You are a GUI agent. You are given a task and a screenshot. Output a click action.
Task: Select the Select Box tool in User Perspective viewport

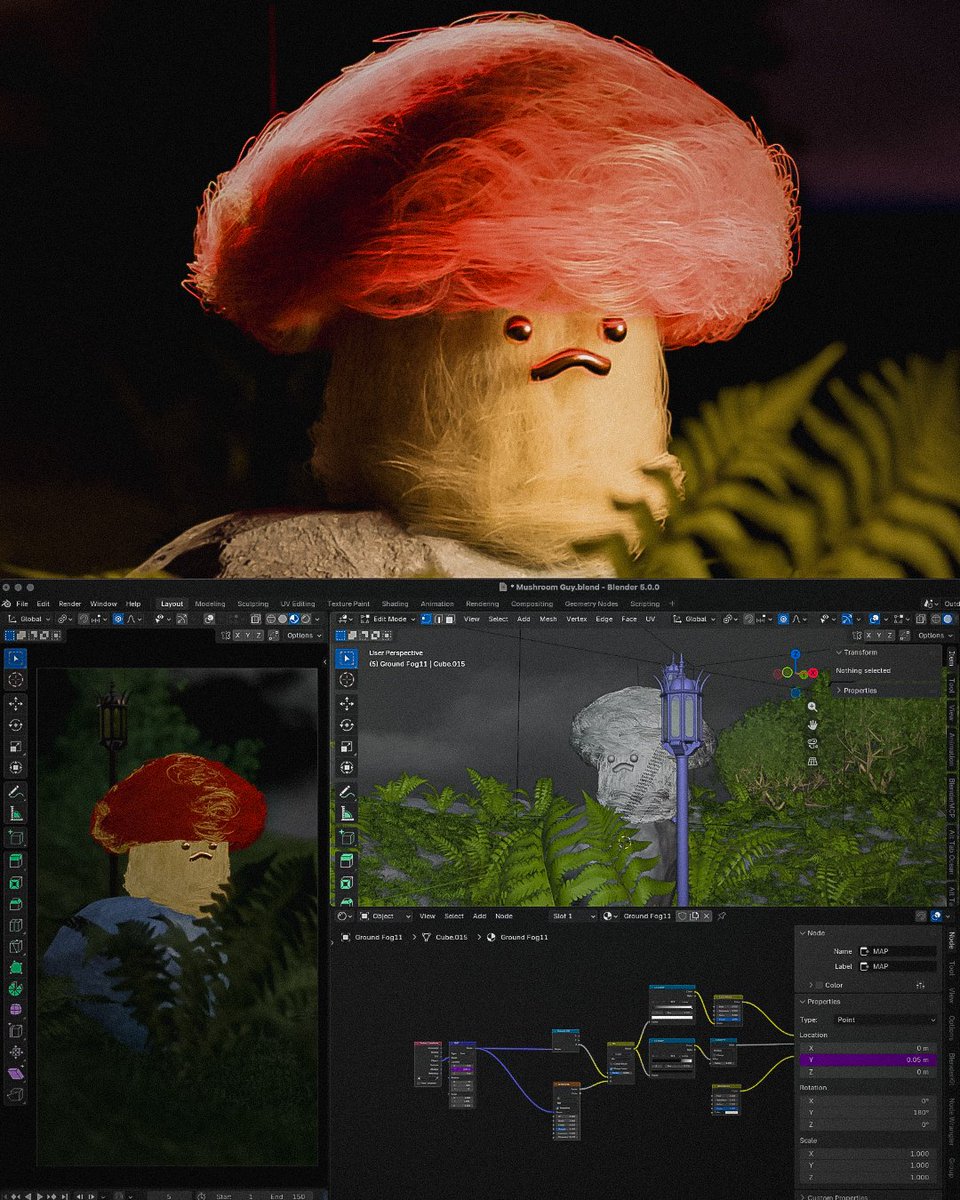point(346,658)
